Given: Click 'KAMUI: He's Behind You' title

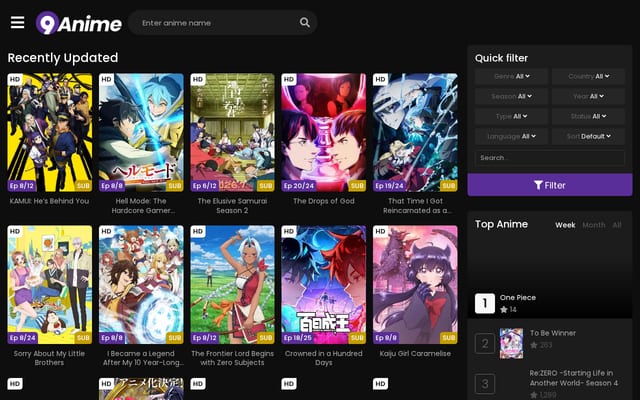Looking at the screenshot, I should [x=49, y=201].
